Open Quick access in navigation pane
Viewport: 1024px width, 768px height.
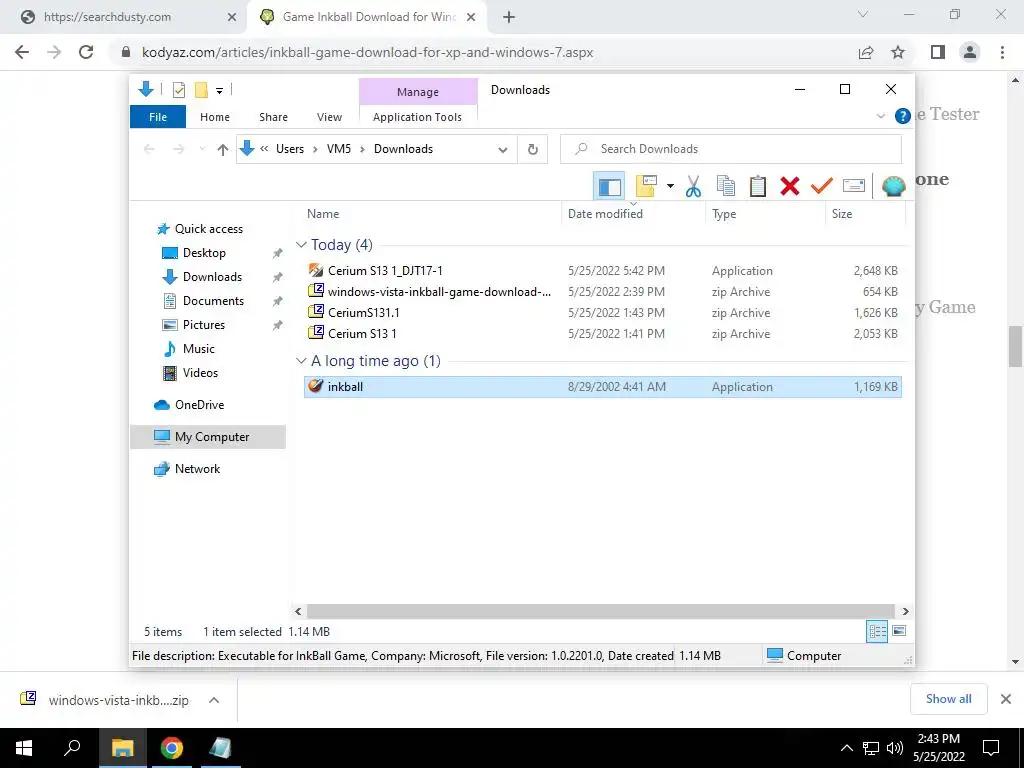[208, 229]
